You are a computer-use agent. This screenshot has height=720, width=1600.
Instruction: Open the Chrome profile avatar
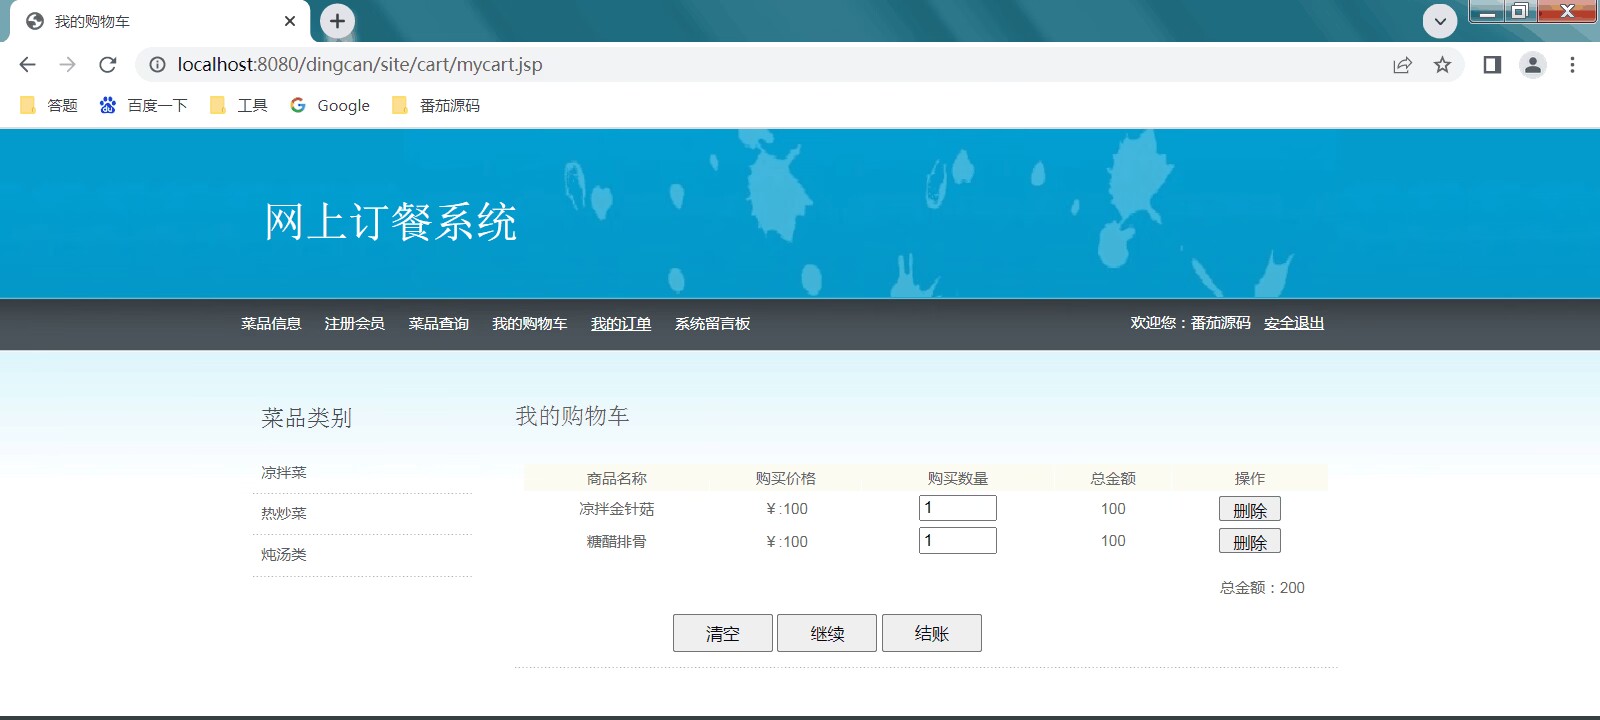pyautogui.click(x=1532, y=65)
